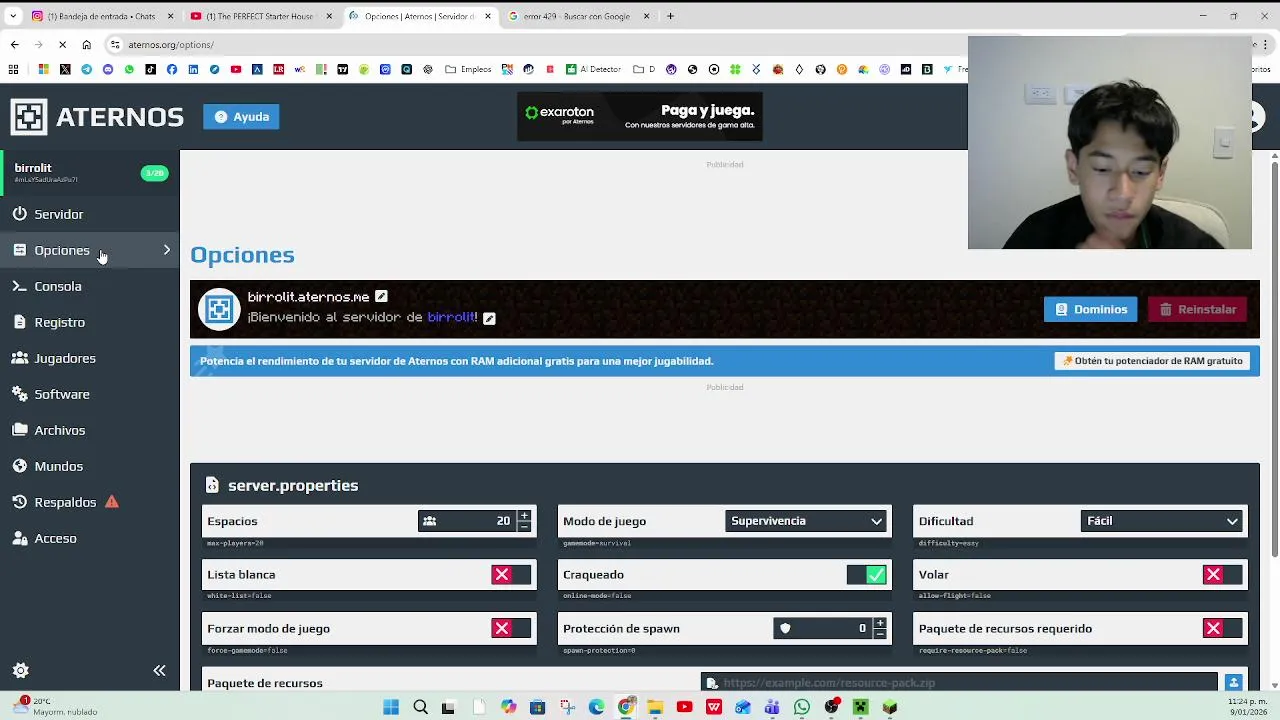Decrease Espacios player slots with minus
The image size is (1280, 720).
[x=524, y=526]
